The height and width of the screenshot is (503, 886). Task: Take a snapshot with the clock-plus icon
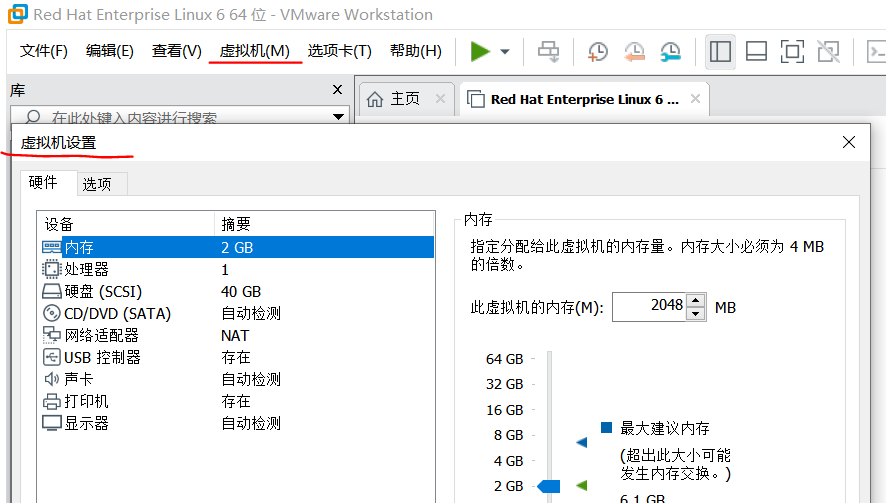[x=597, y=51]
